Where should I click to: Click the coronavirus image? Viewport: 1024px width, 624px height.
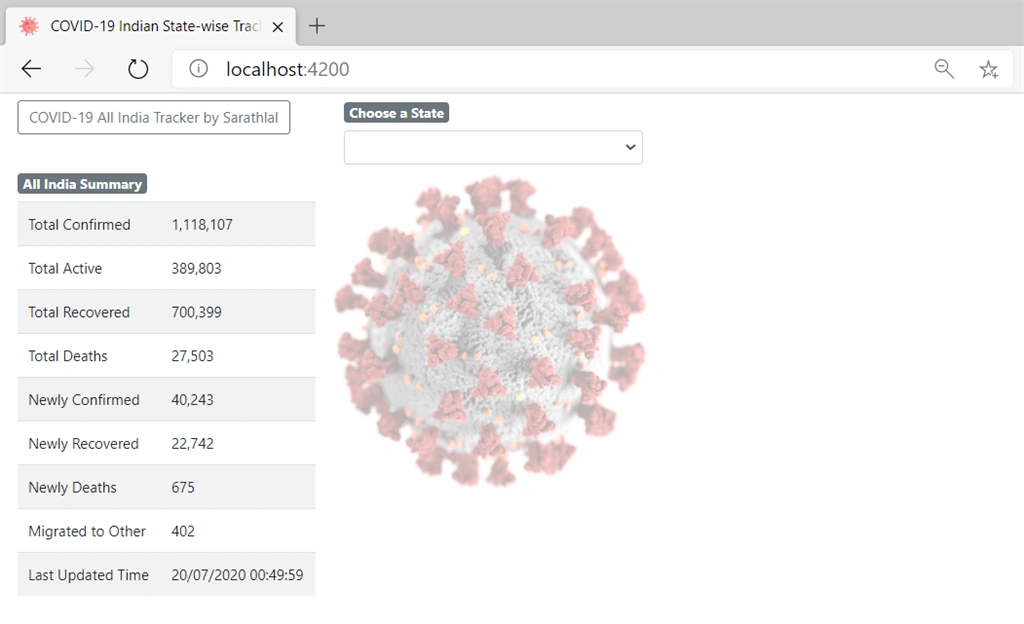tap(490, 332)
